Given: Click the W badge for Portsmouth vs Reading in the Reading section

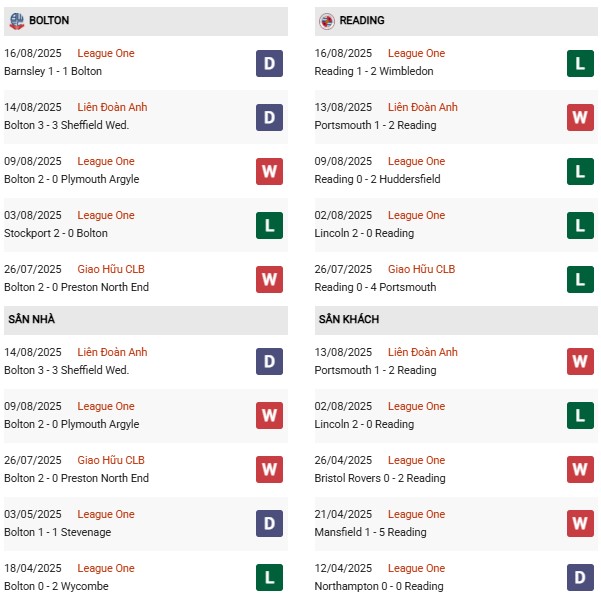Looking at the screenshot, I should coord(580,117).
